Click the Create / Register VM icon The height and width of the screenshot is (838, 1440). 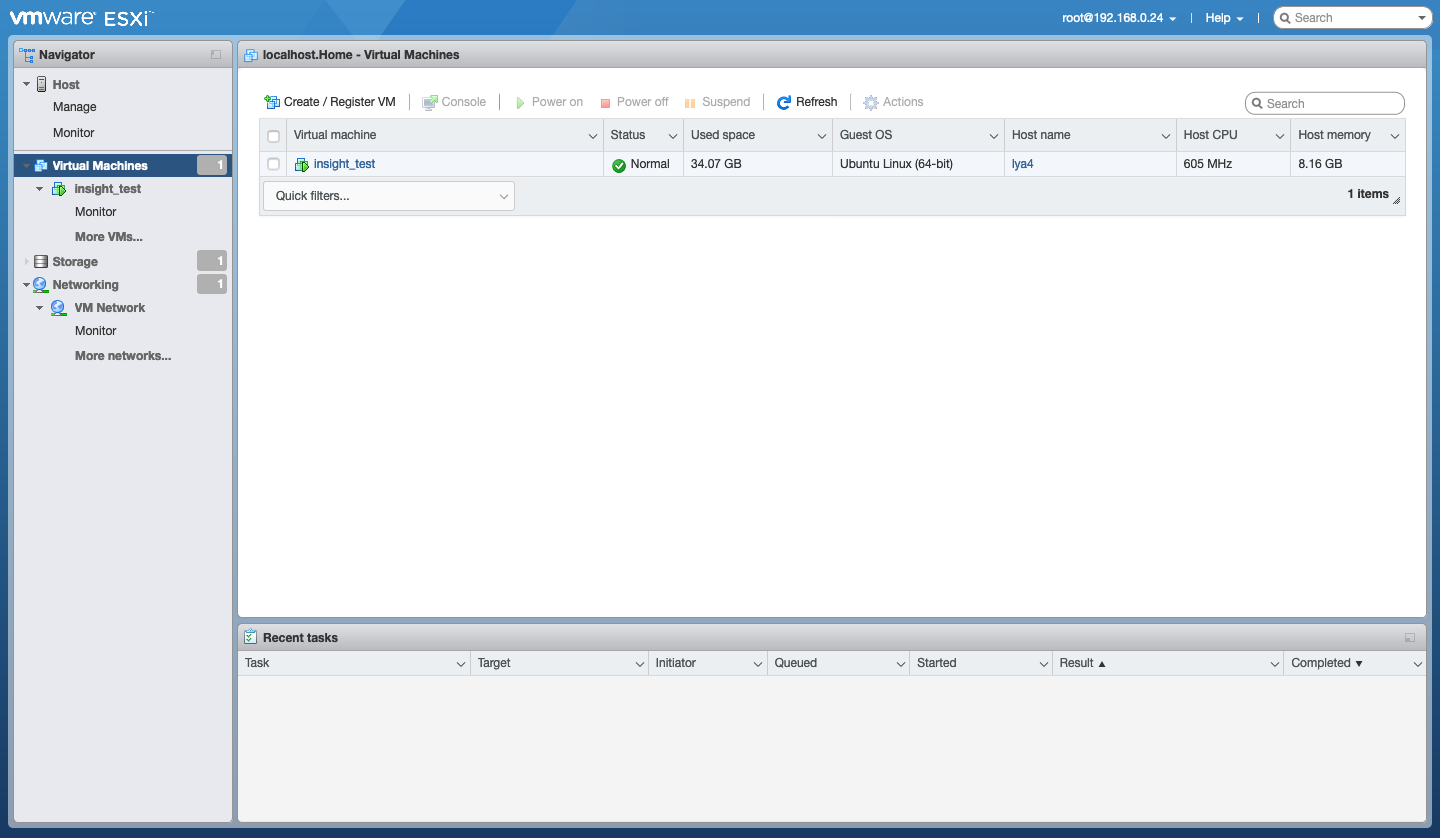270,101
